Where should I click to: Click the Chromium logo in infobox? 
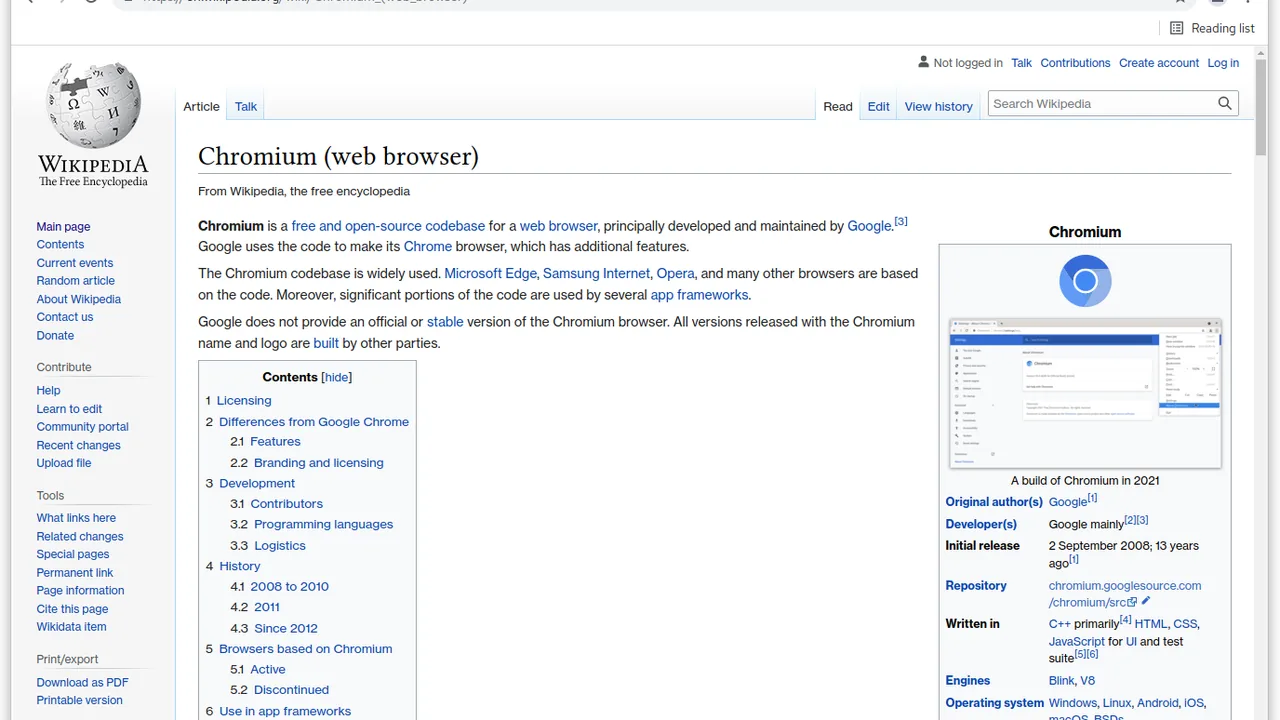point(1085,281)
